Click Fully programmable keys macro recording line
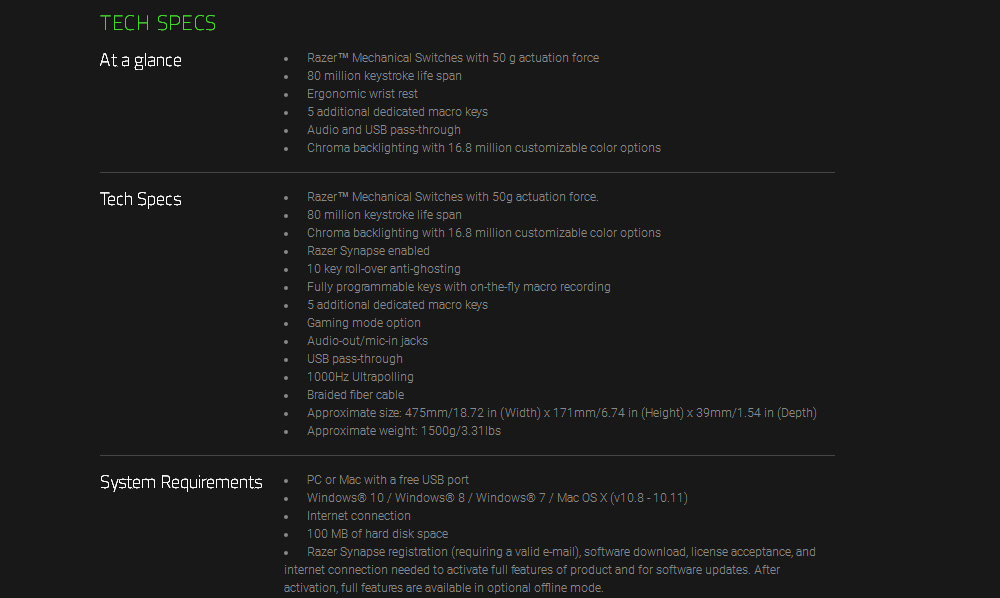The height and width of the screenshot is (598, 1000). tap(459, 286)
